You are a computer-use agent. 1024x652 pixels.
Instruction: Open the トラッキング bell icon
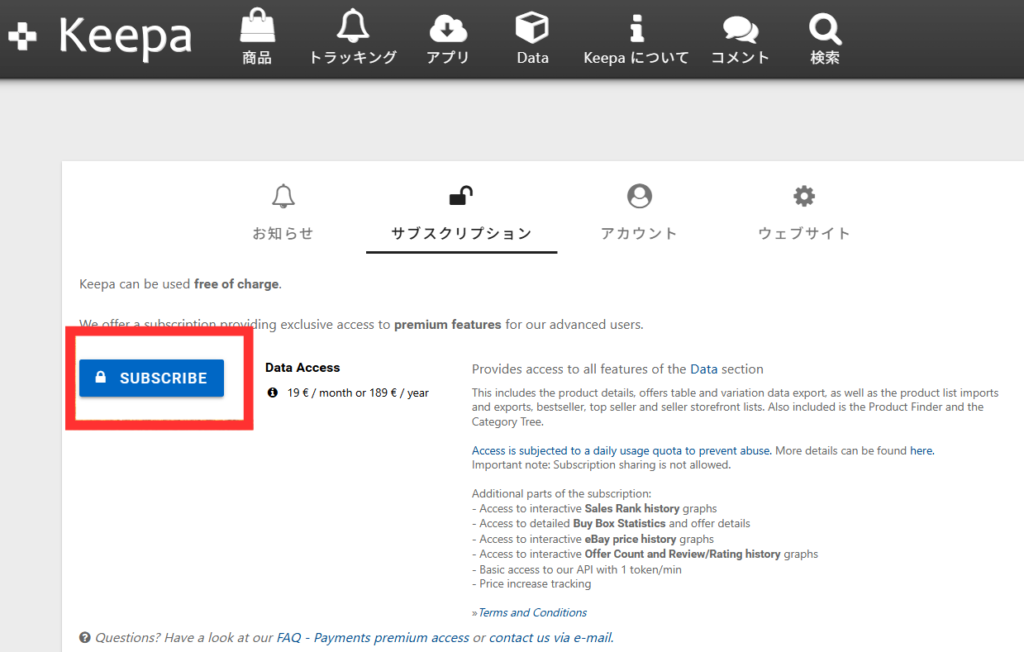pos(353,25)
